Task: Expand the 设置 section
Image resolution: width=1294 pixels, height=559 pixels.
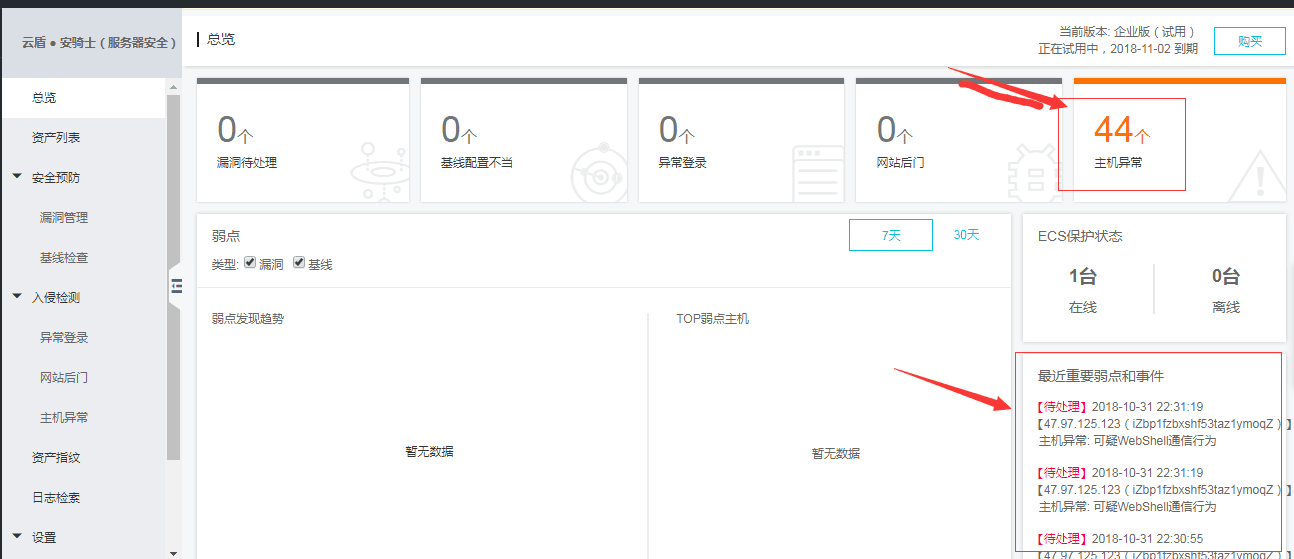Action: (17, 537)
